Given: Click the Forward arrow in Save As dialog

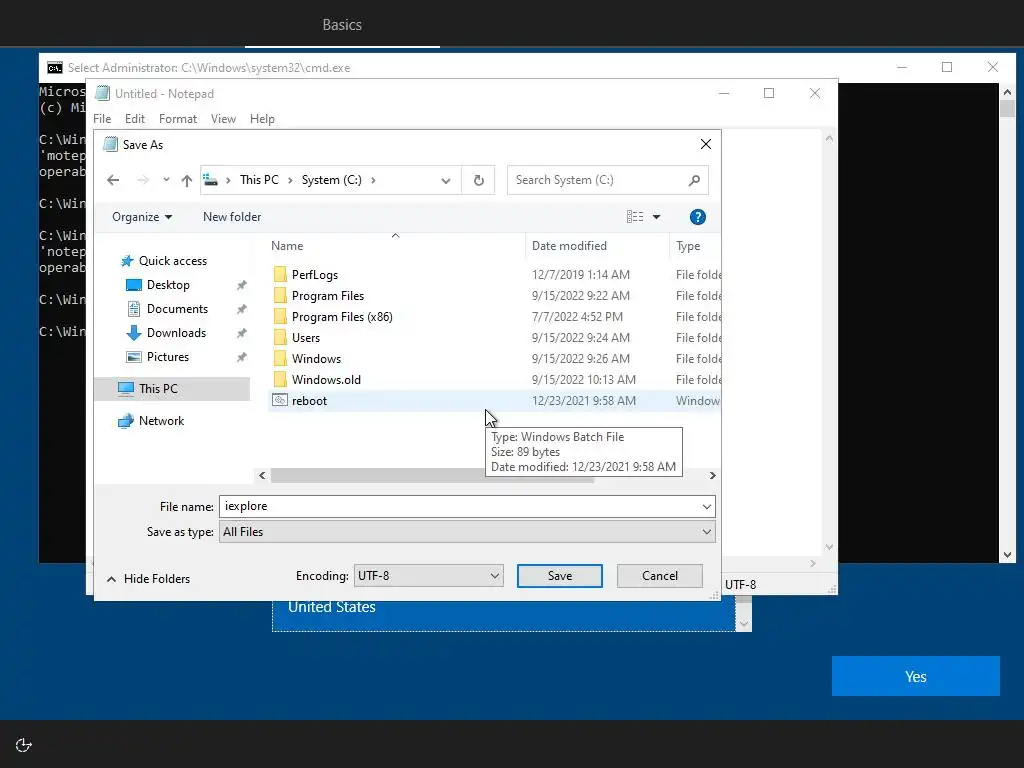Looking at the screenshot, I should [142, 180].
